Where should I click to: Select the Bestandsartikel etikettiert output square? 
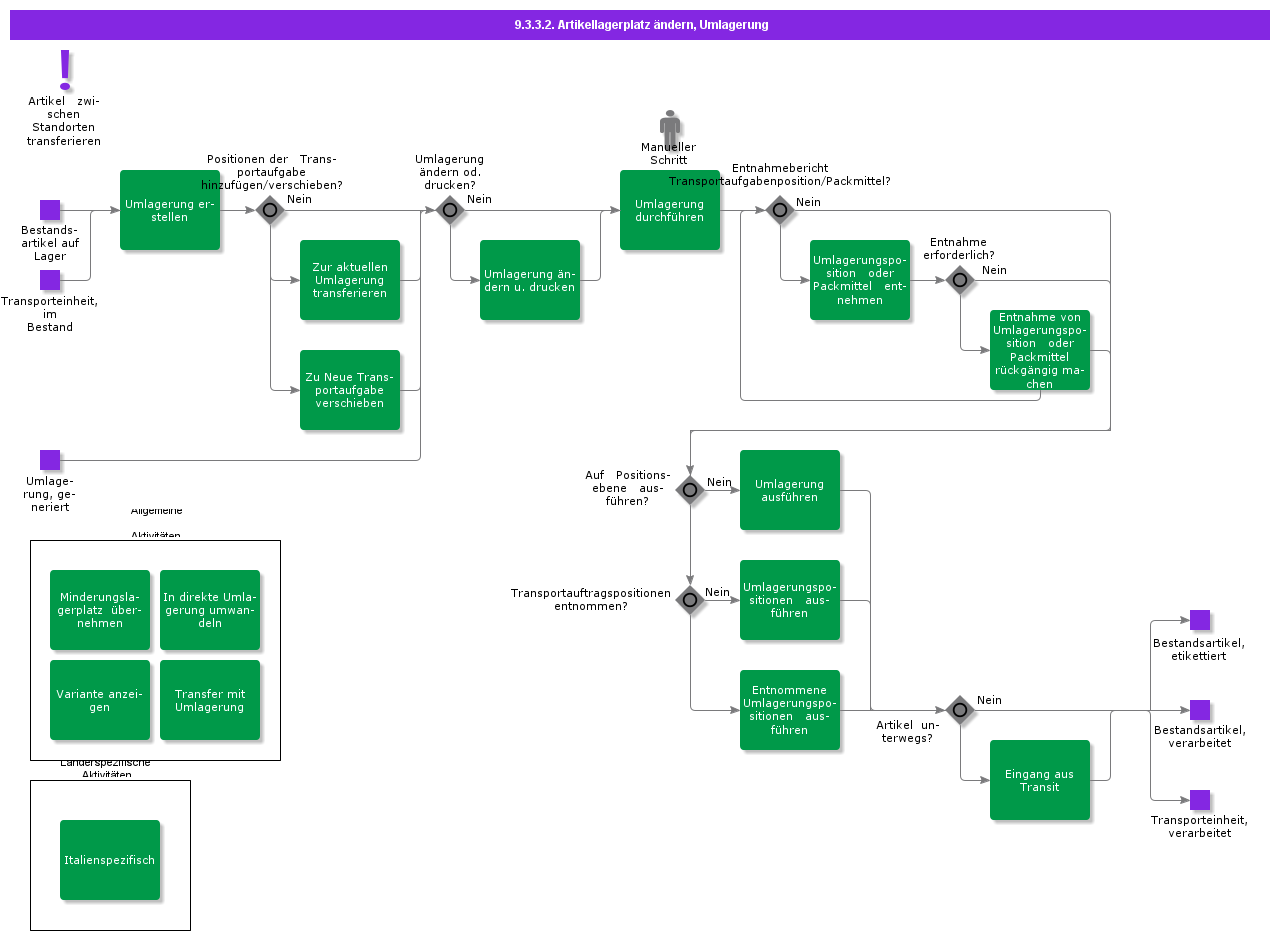1199,619
